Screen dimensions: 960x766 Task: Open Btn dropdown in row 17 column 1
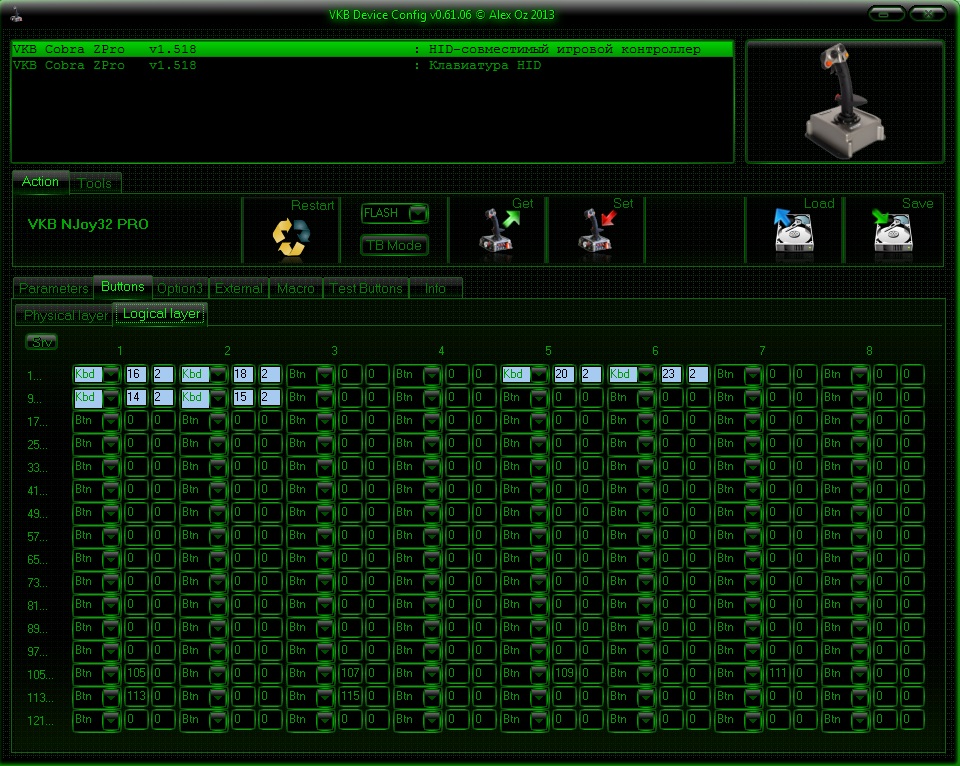[111, 421]
